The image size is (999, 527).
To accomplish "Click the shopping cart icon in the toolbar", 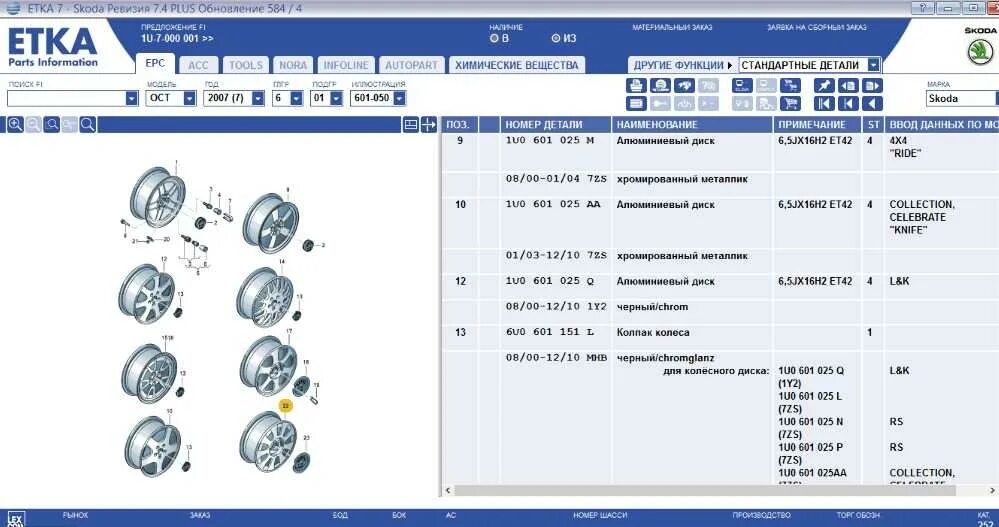I will click(791, 103).
